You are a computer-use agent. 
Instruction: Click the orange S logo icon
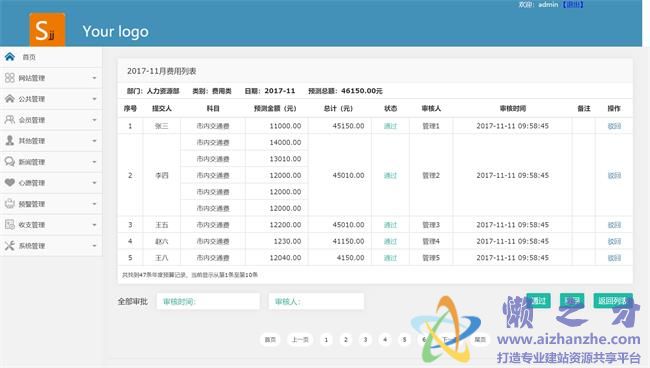point(47,29)
